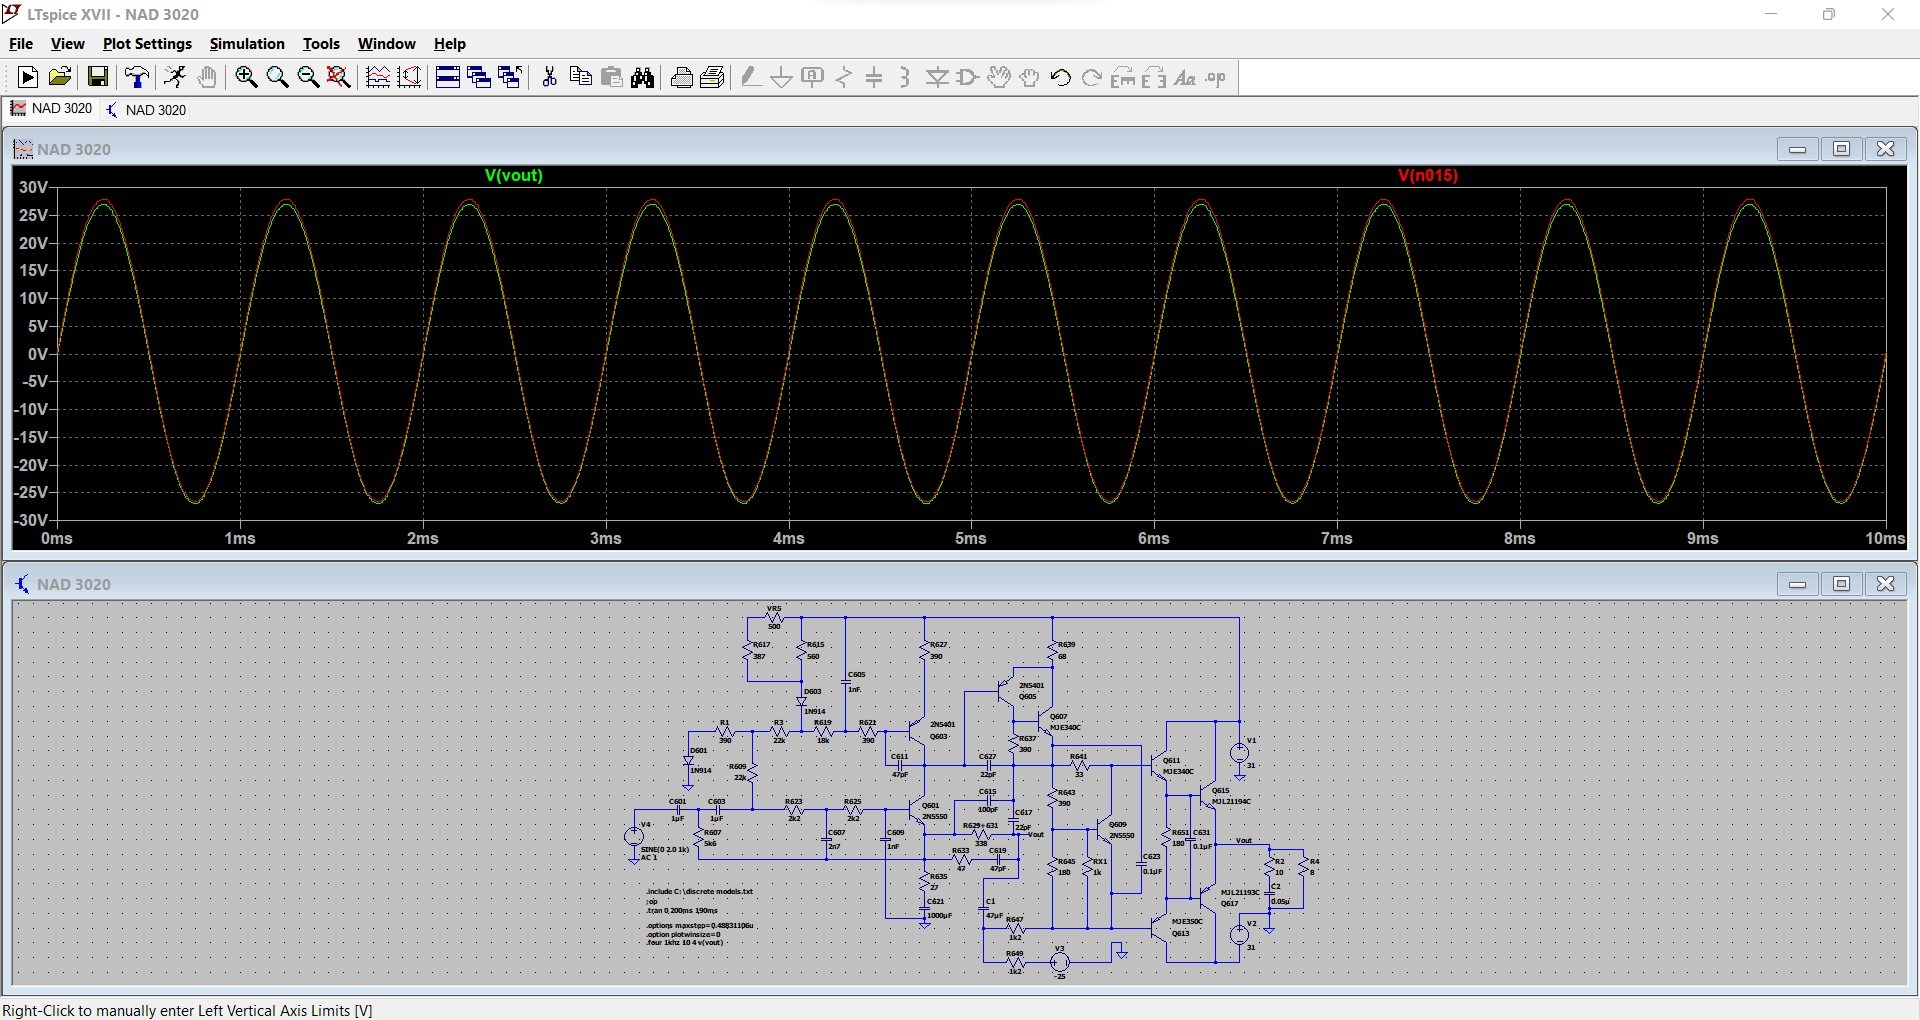The height and width of the screenshot is (1020, 1920).
Task: Click the Copy toolbar icon
Action: 580,77
